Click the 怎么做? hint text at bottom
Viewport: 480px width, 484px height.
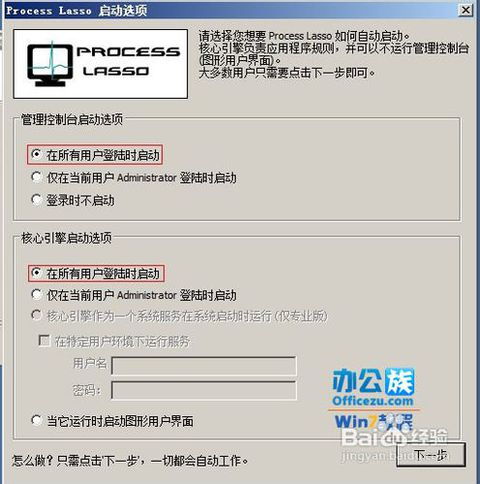click(130, 461)
